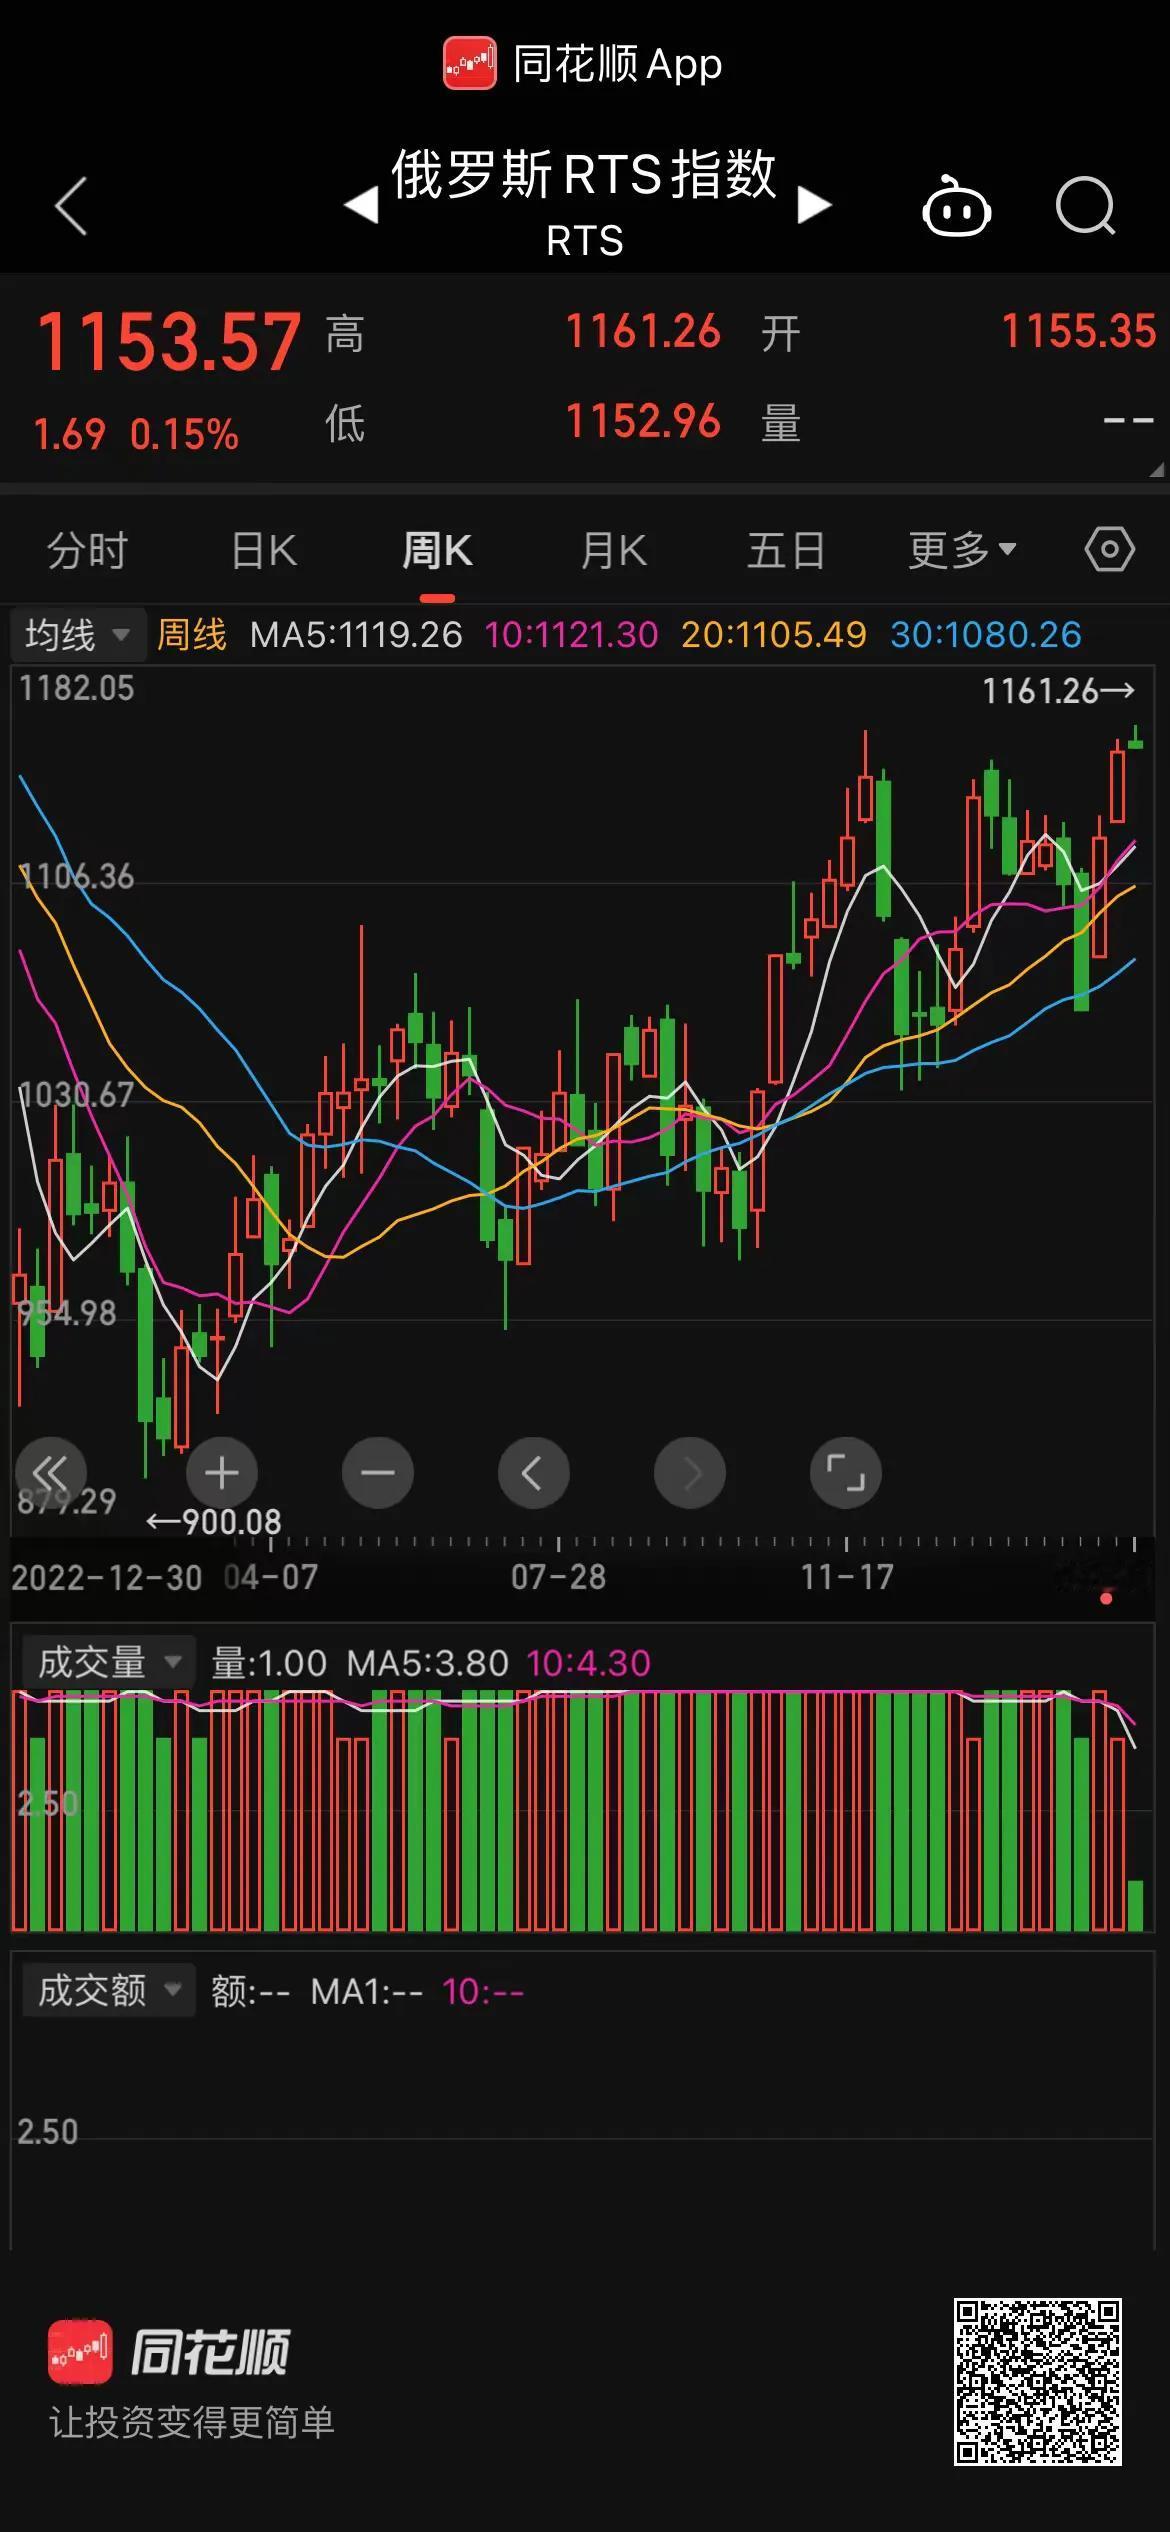Open the 均线 indicator dropdown

point(78,635)
